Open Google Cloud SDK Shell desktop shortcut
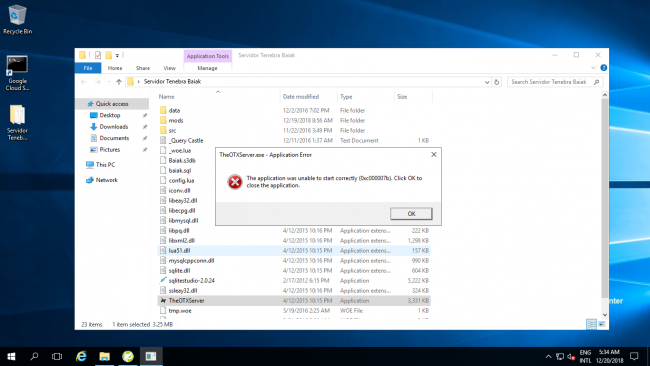Image resolution: width=650 pixels, height=366 pixels. point(17,73)
